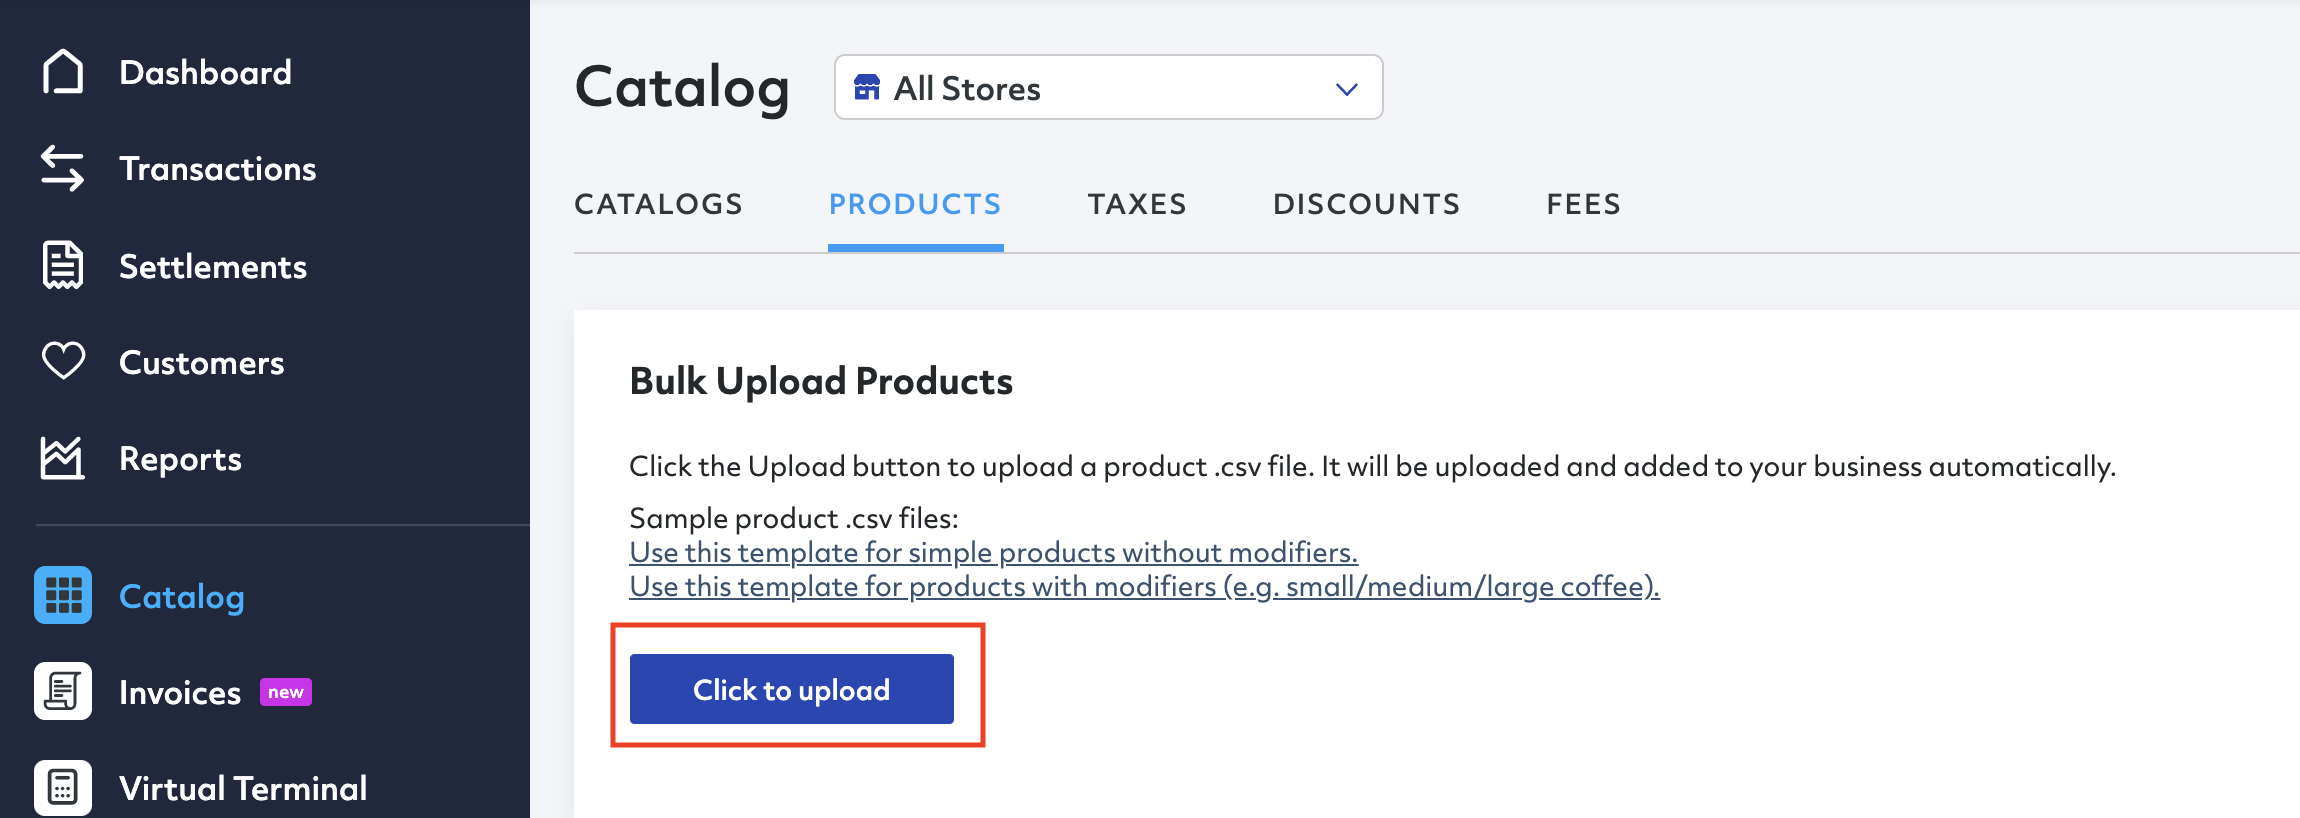The width and height of the screenshot is (2300, 818).
Task: Open template for simple products without modifiers
Action: tap(993, 552)
